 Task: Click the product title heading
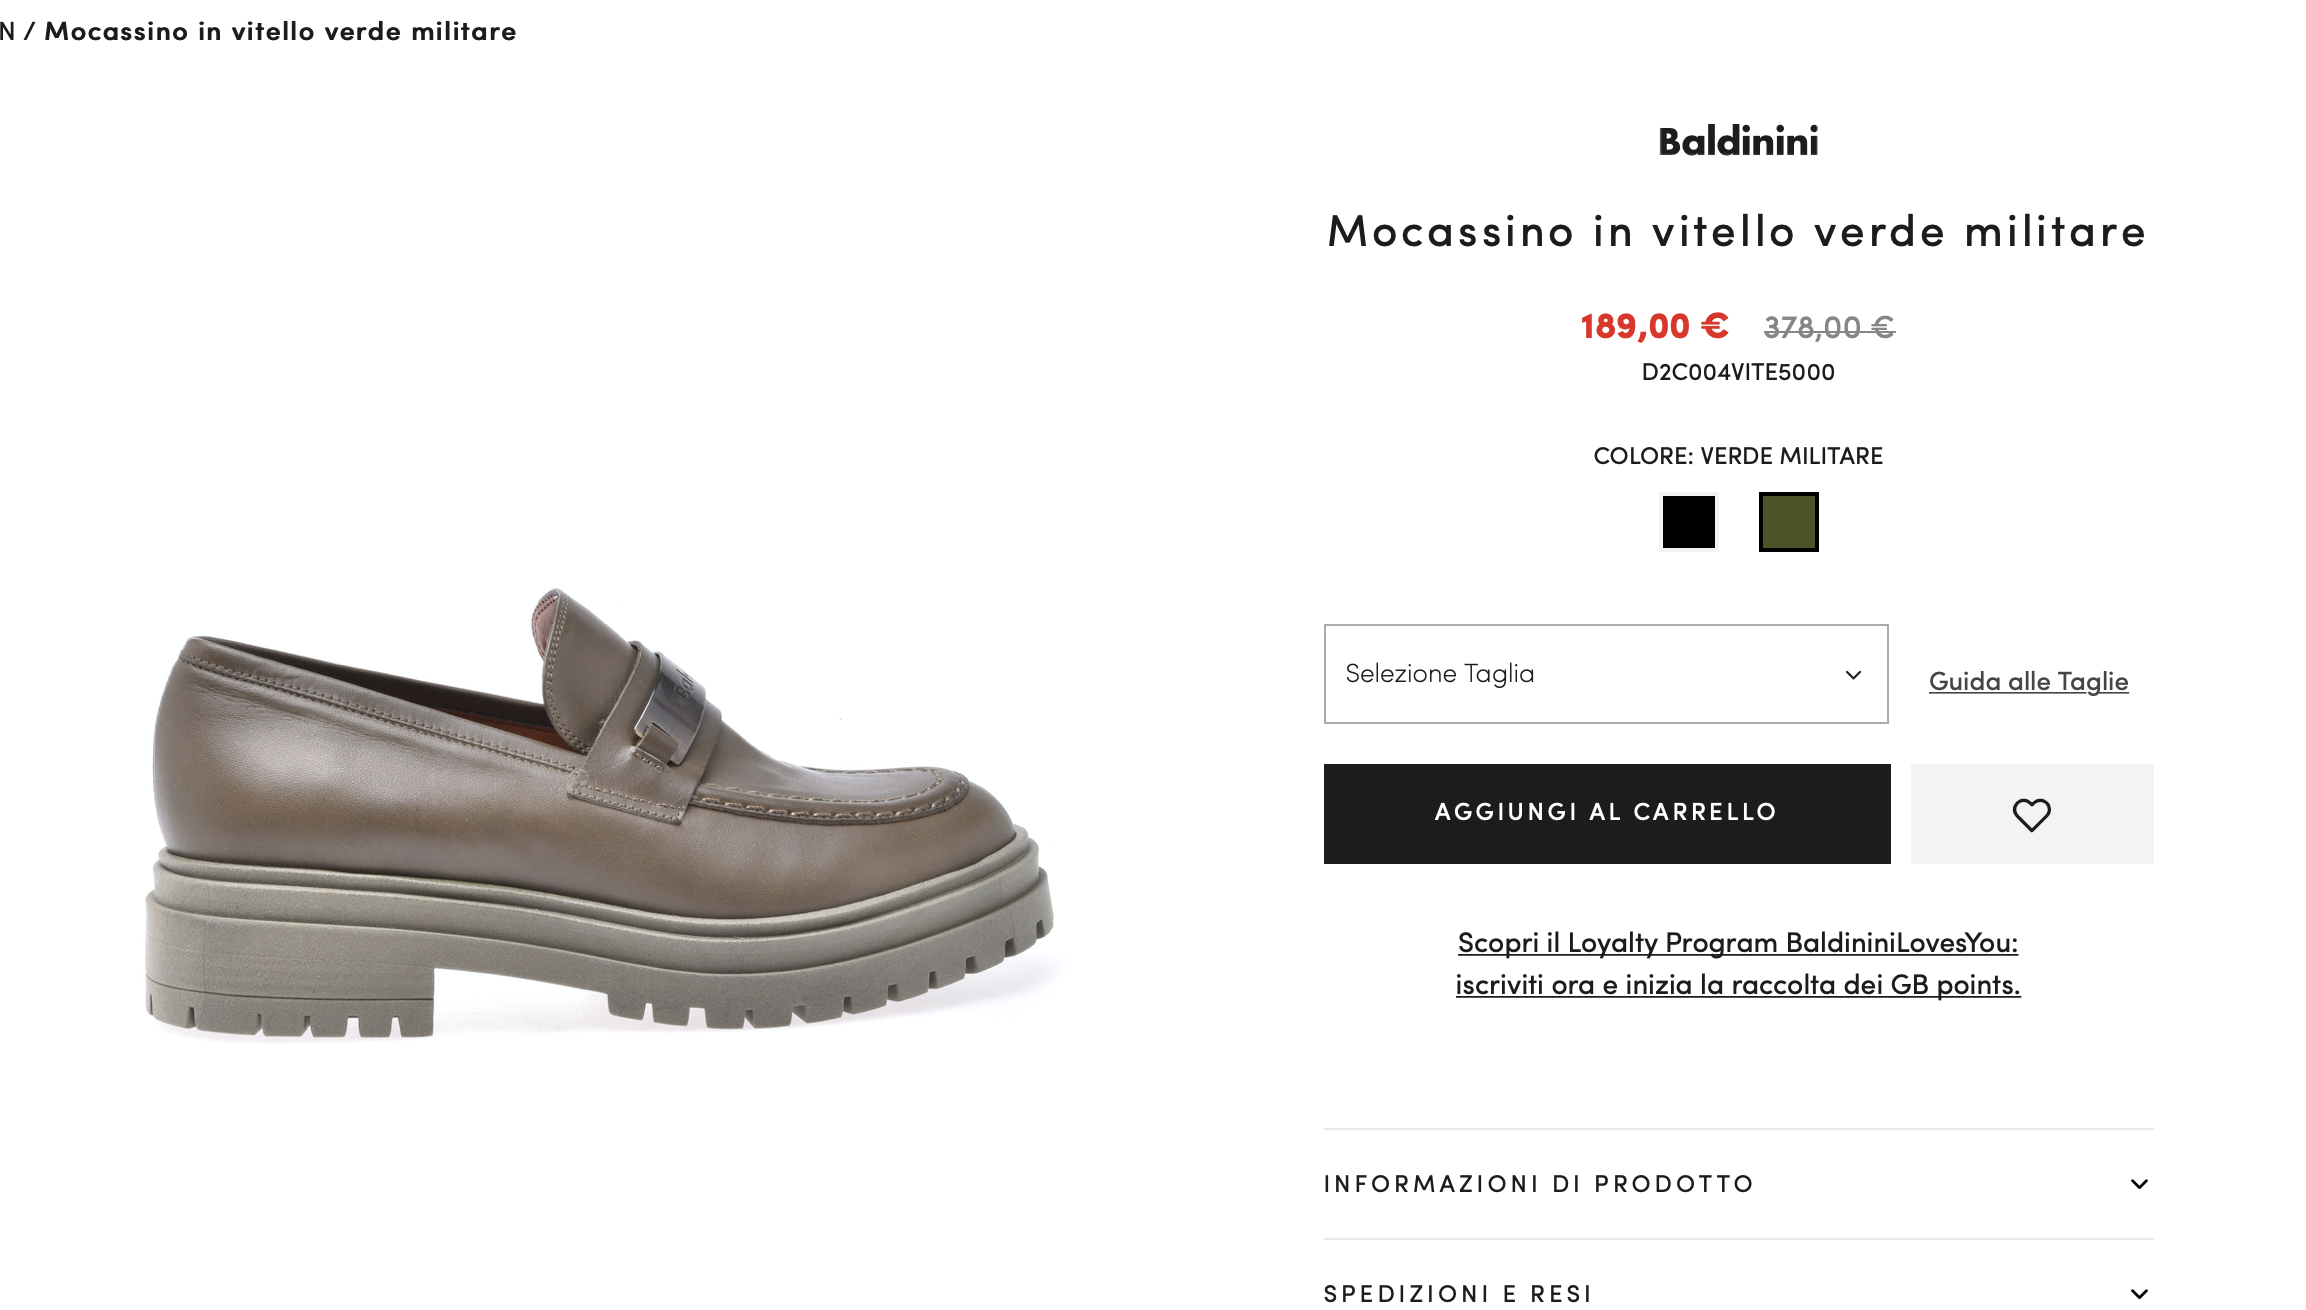click(x=1737, y=231)
